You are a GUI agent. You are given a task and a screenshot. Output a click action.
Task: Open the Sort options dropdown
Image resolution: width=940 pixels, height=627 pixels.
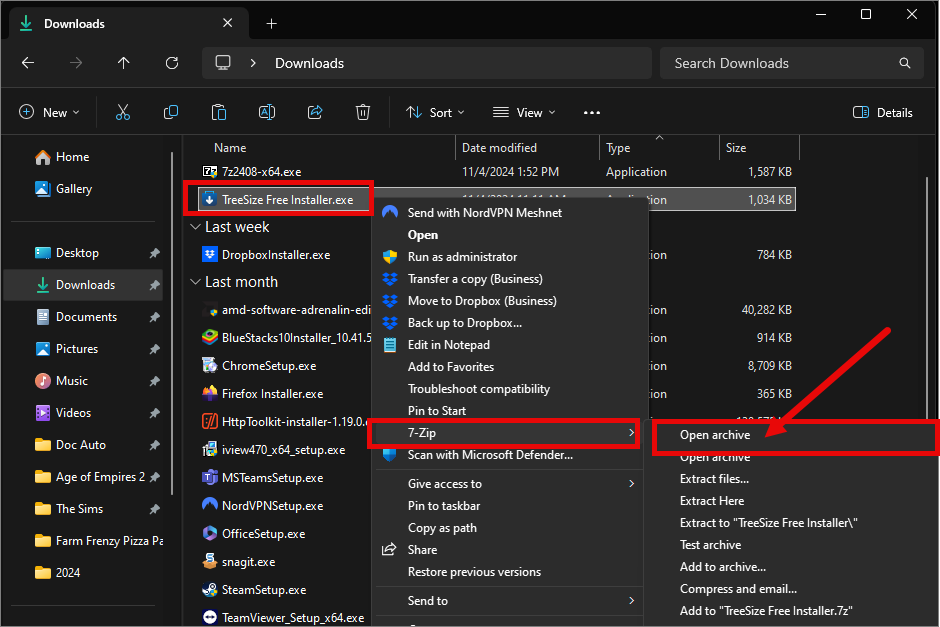(435, 112)
